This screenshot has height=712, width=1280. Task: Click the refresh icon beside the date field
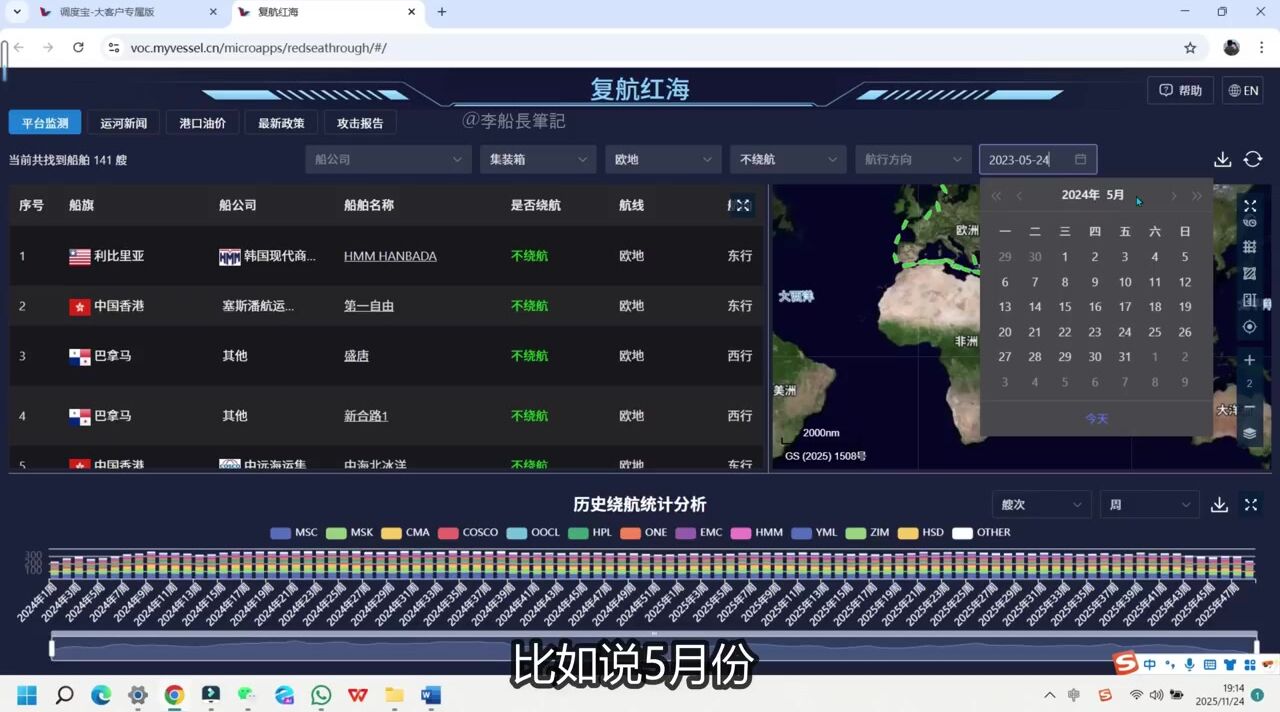[x=1252, y=160]
